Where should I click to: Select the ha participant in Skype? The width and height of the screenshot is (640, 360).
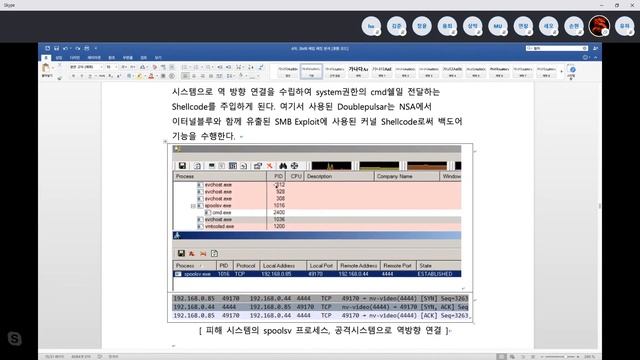[x=371, y=26]
